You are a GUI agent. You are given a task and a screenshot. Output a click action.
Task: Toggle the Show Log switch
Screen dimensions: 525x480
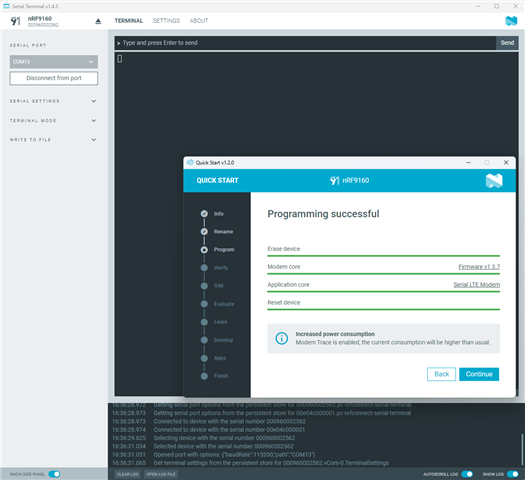pos(513,474)
